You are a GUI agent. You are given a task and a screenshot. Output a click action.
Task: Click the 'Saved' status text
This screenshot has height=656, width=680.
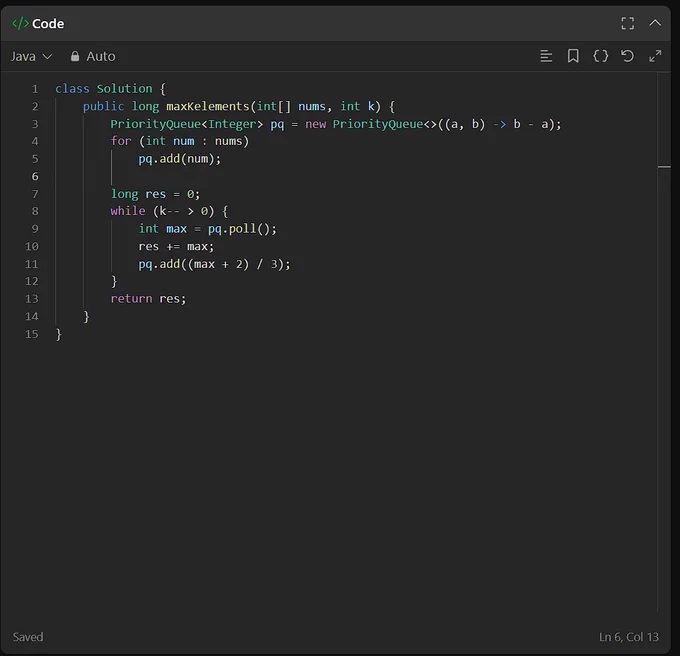(x=28, y=637)
